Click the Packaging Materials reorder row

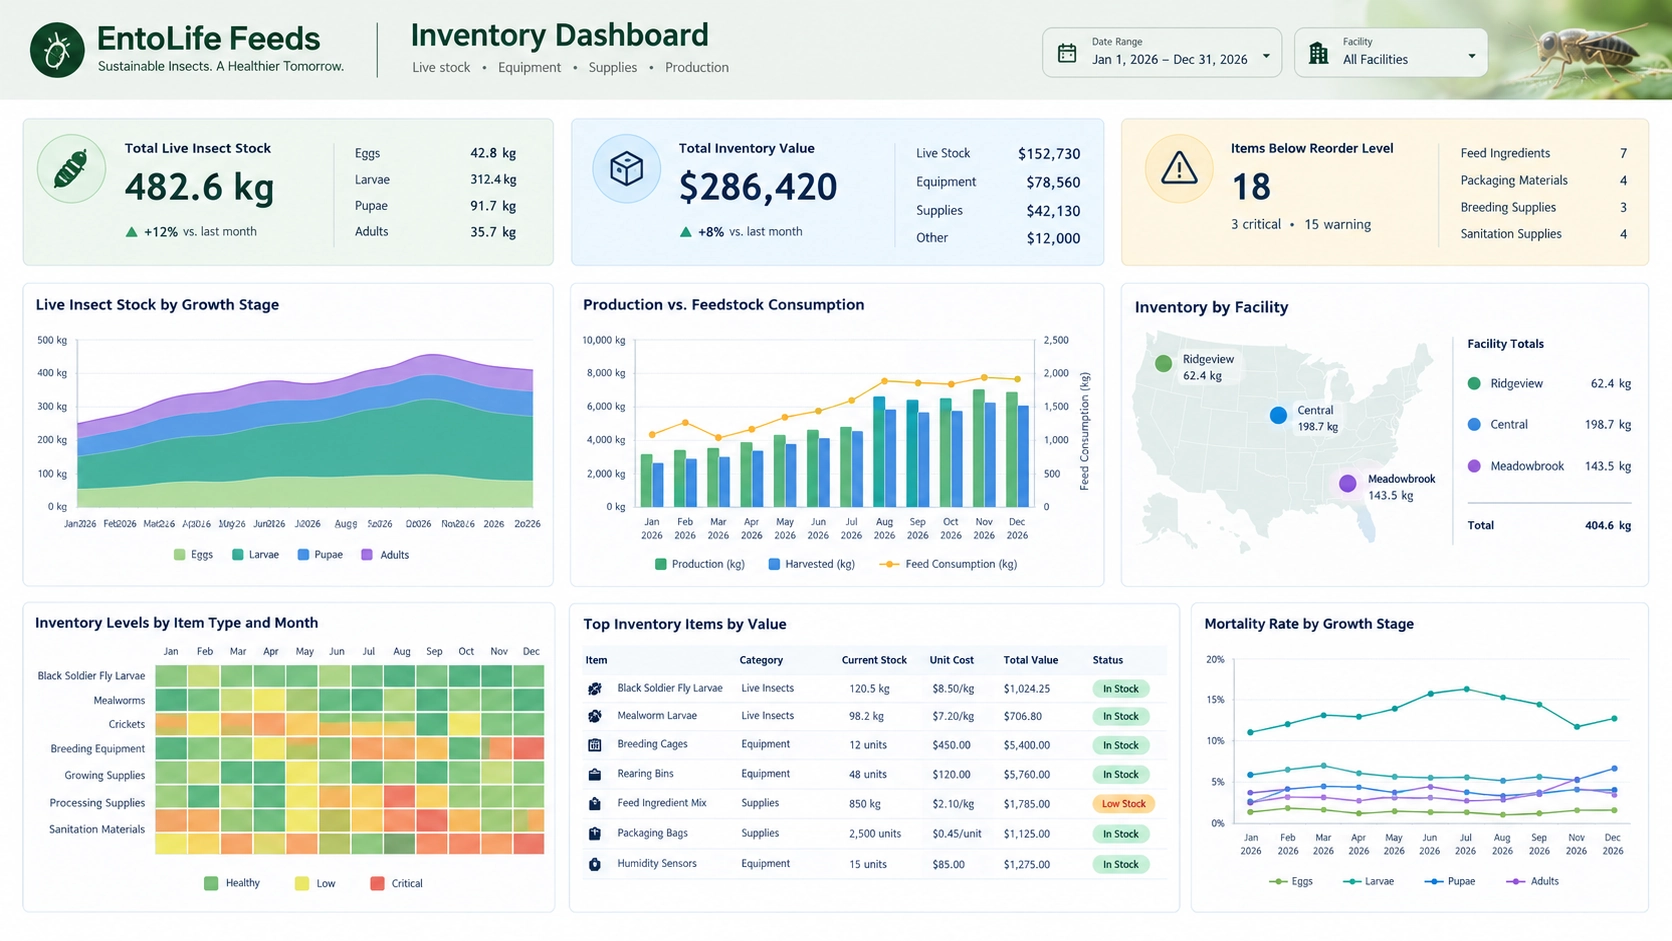coord(1543,181)
